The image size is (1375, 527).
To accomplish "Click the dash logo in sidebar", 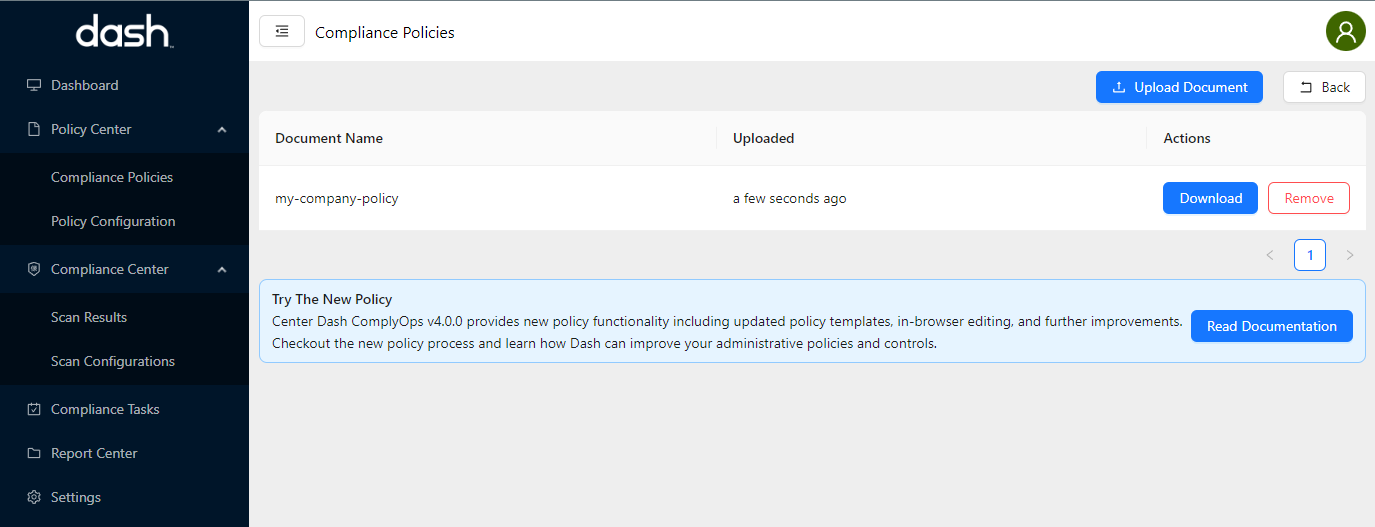I will [x=124, y=32].
